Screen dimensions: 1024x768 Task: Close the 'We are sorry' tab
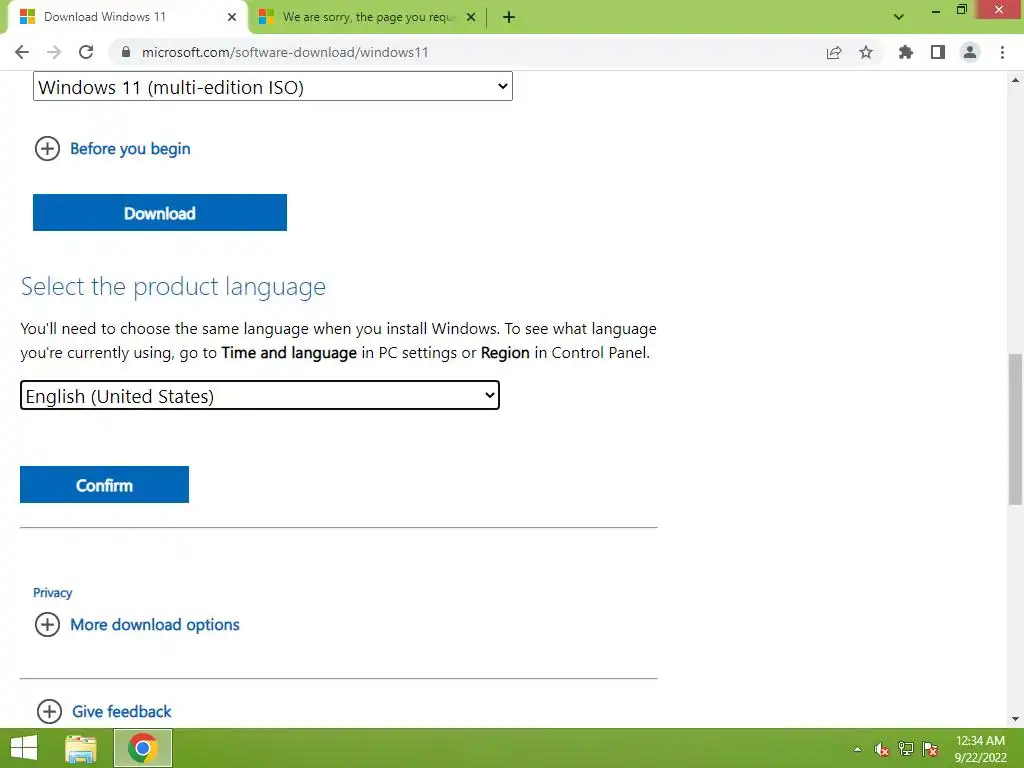click(x=471, y=17)
